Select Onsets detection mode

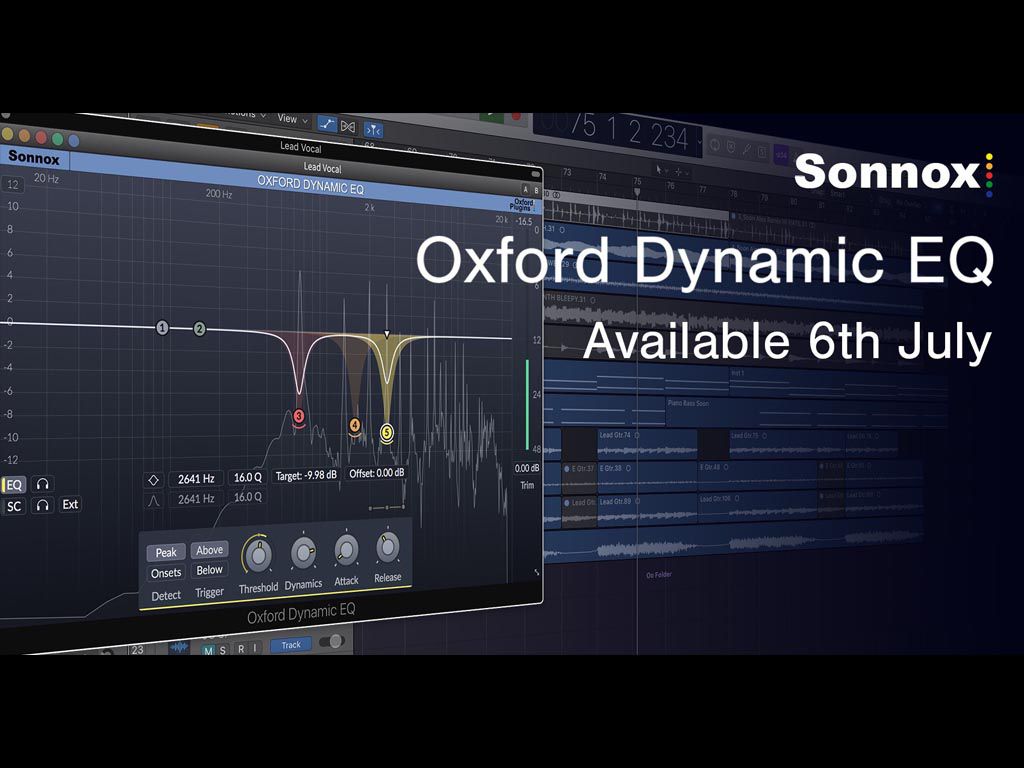click(166, 573)
